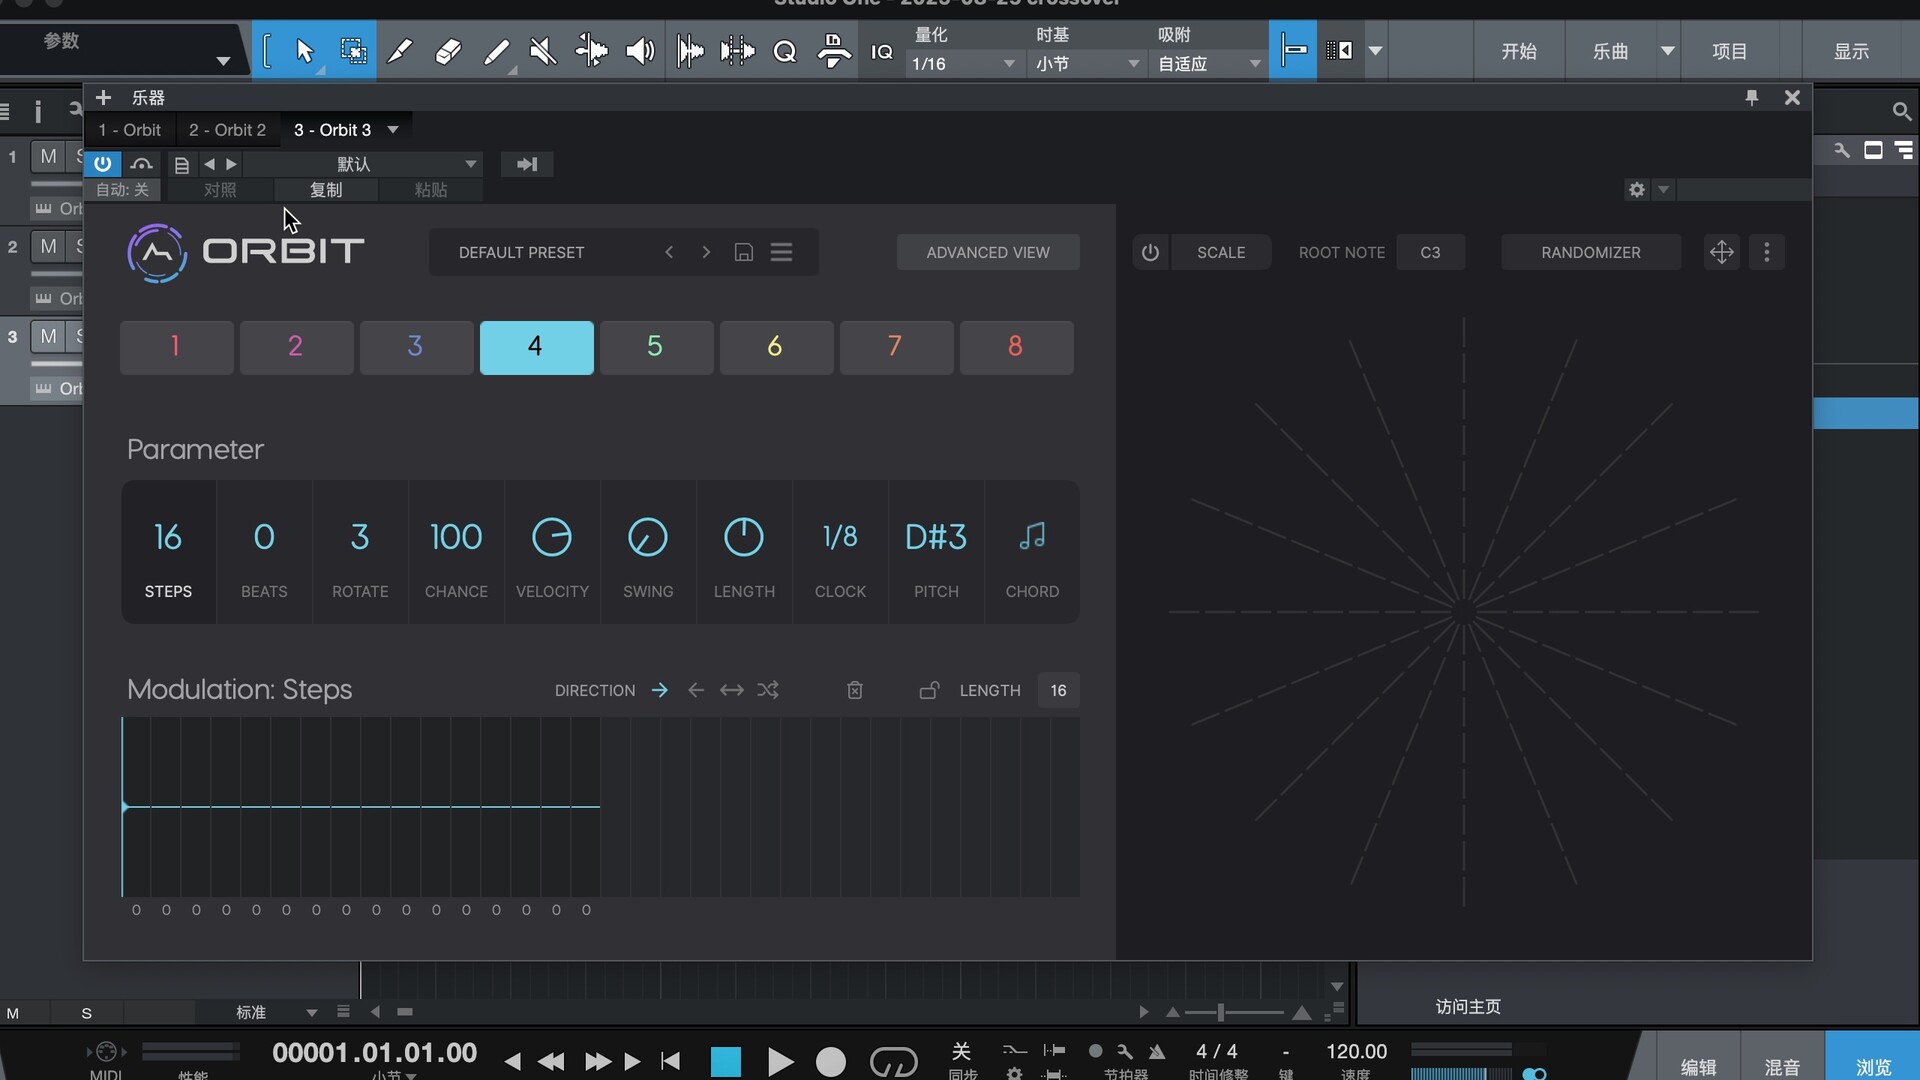
Task: Open the 开始 page
Action: pyautogui.click(x=1518, y=51)
